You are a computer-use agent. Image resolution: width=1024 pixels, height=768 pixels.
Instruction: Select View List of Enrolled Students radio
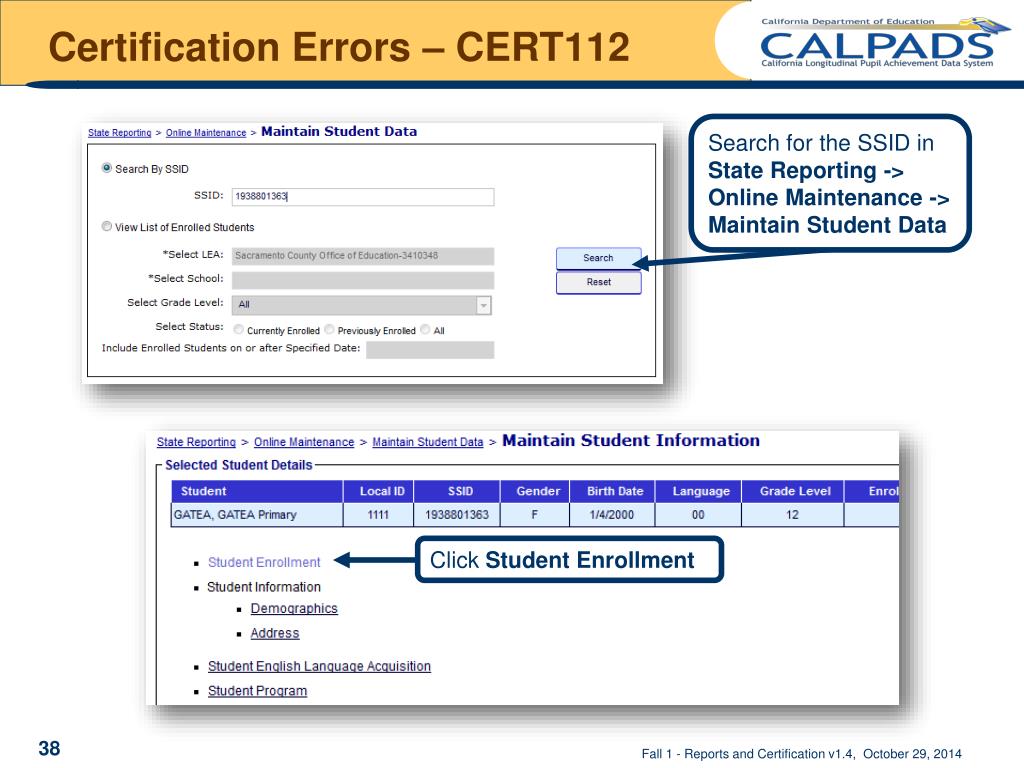click(106, 226)
